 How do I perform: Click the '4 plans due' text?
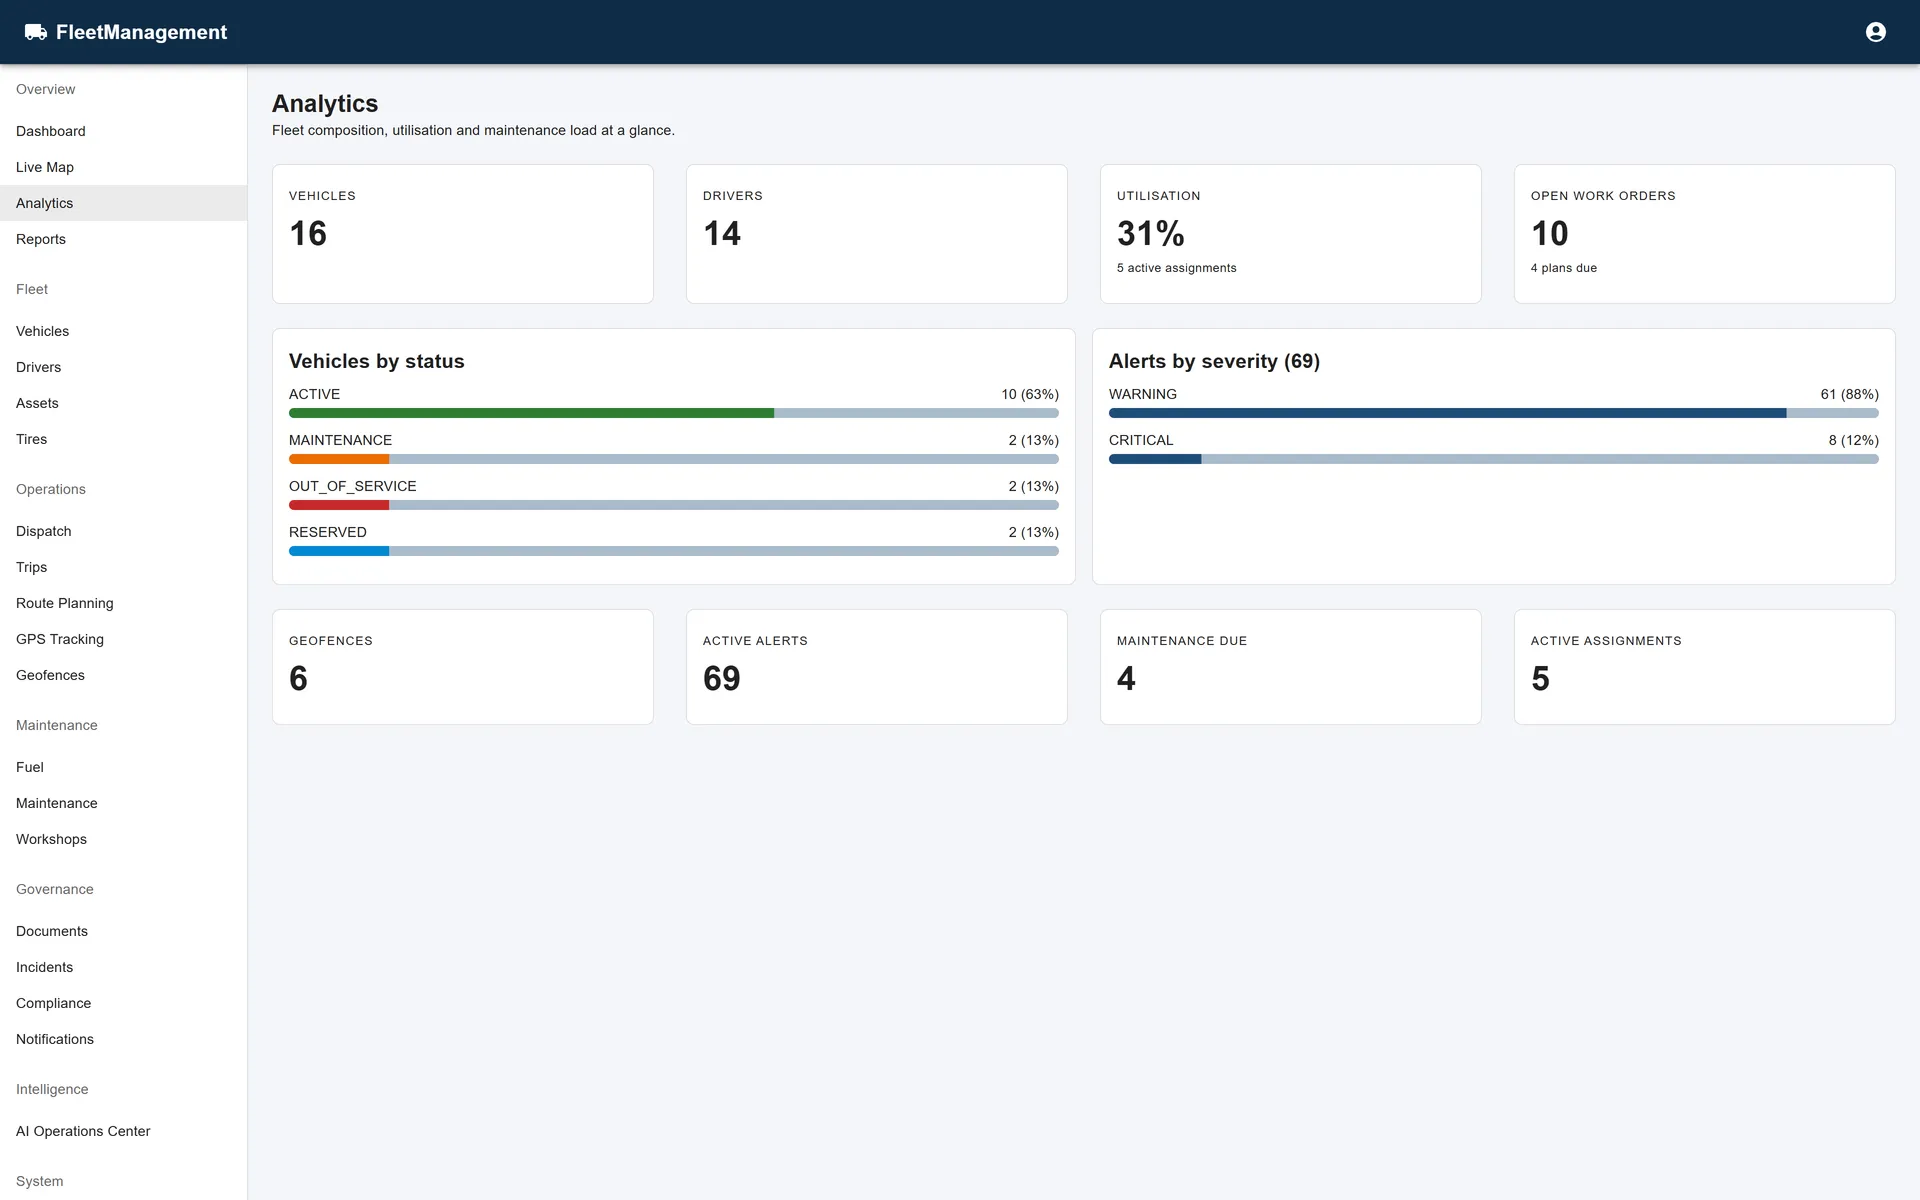point(1564,268)
